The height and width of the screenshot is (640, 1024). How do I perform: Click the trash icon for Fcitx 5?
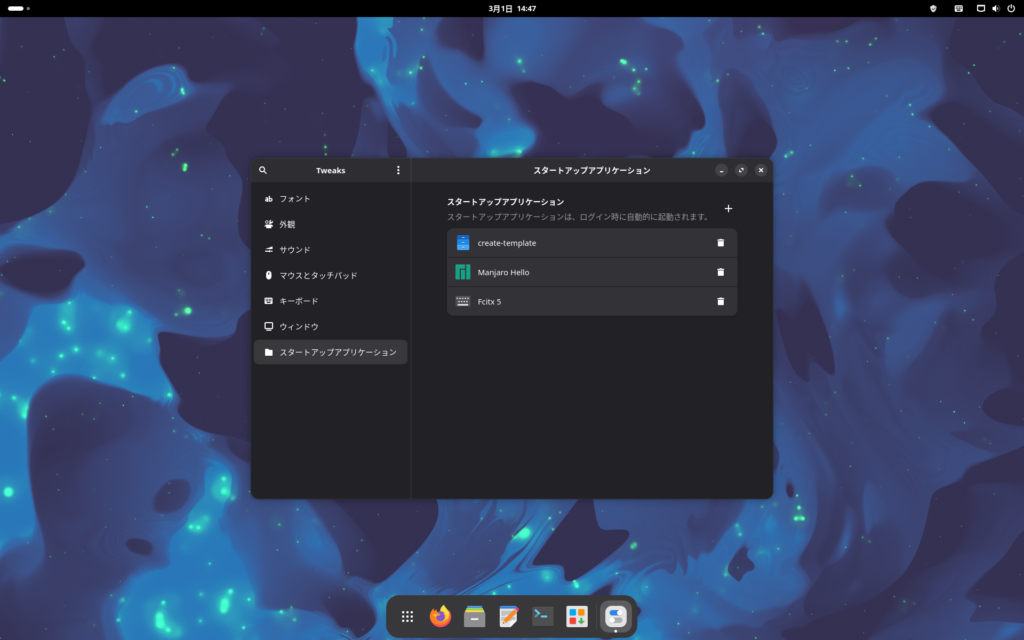click(720, 301)
